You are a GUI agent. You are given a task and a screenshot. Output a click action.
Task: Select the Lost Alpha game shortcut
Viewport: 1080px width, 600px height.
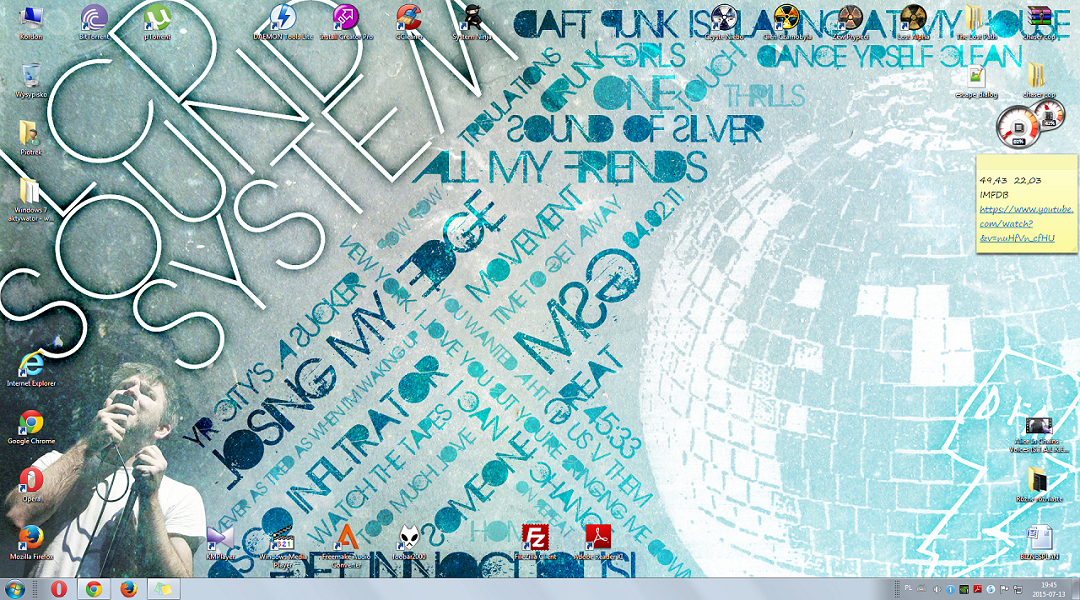913,21
